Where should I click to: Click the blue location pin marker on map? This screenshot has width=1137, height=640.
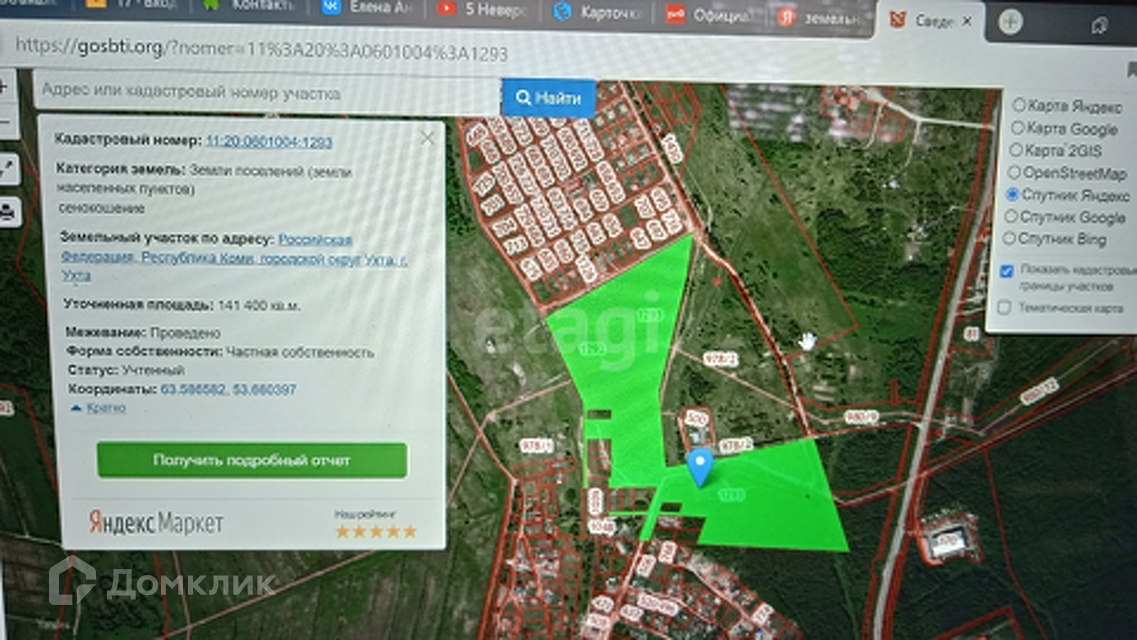[700, 466]
